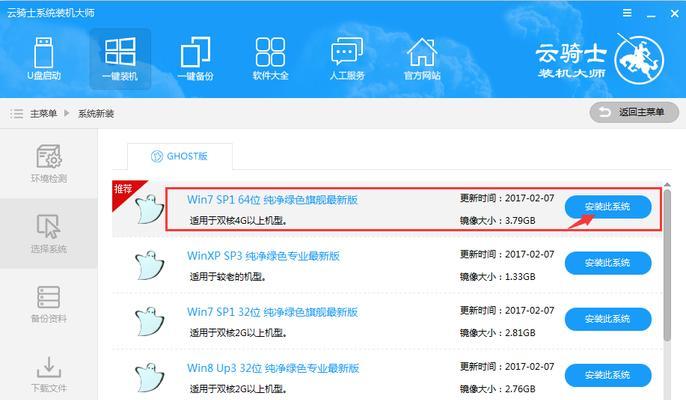Screen dimensions: 686x400
Task: Click 返回主菜单 button
Action: pyautogui.click(x=634, y=112)
